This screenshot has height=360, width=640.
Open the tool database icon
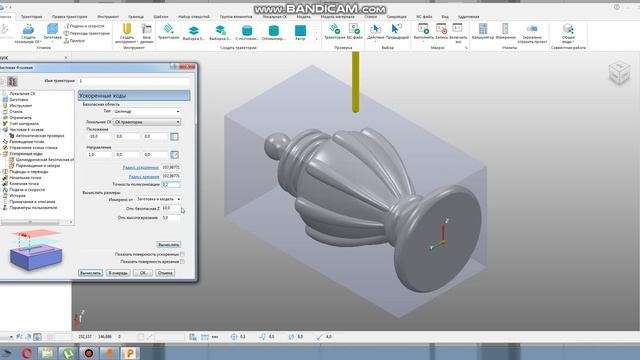pos(146,29)
